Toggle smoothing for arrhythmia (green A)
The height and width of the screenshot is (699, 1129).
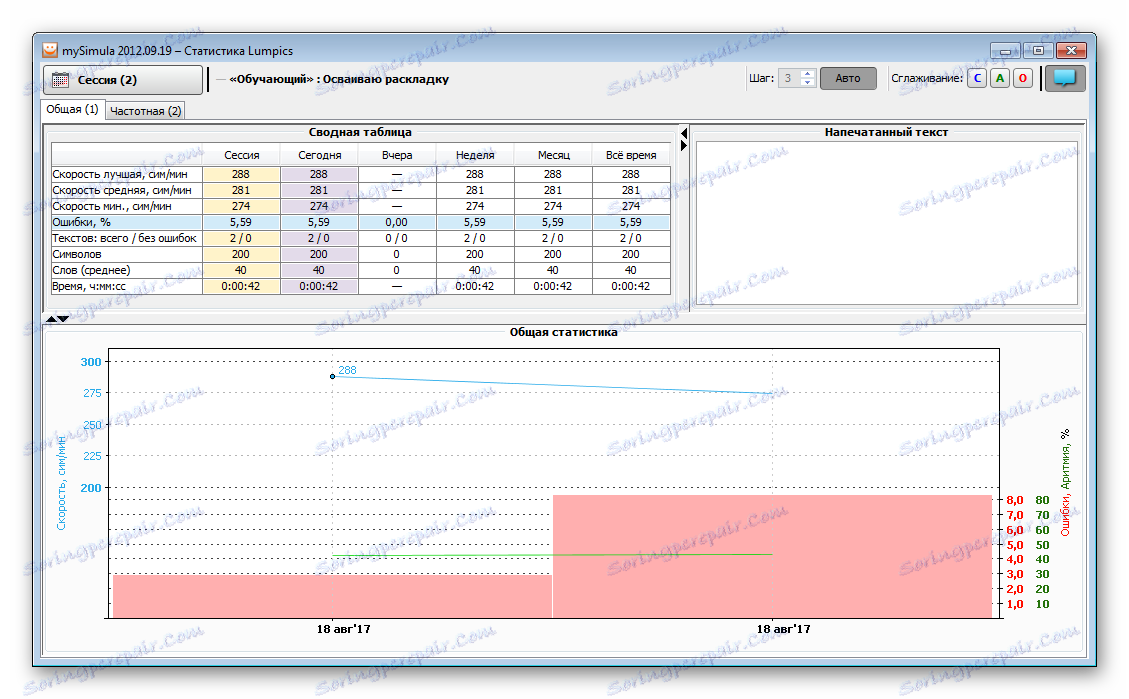pyautogui.click(x=999, y=78)
